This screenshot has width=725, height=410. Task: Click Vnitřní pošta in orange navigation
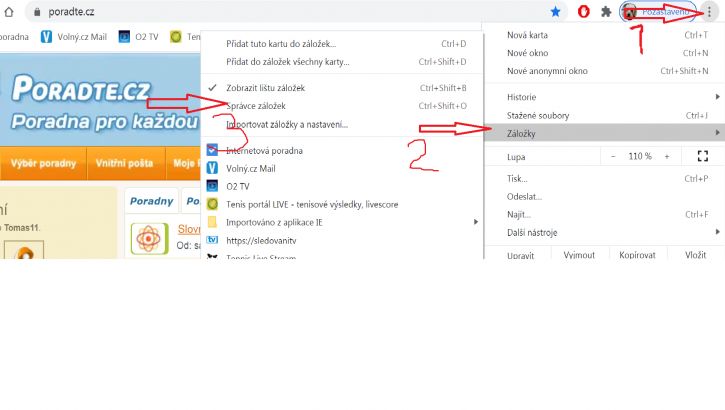tap(124, 163)
